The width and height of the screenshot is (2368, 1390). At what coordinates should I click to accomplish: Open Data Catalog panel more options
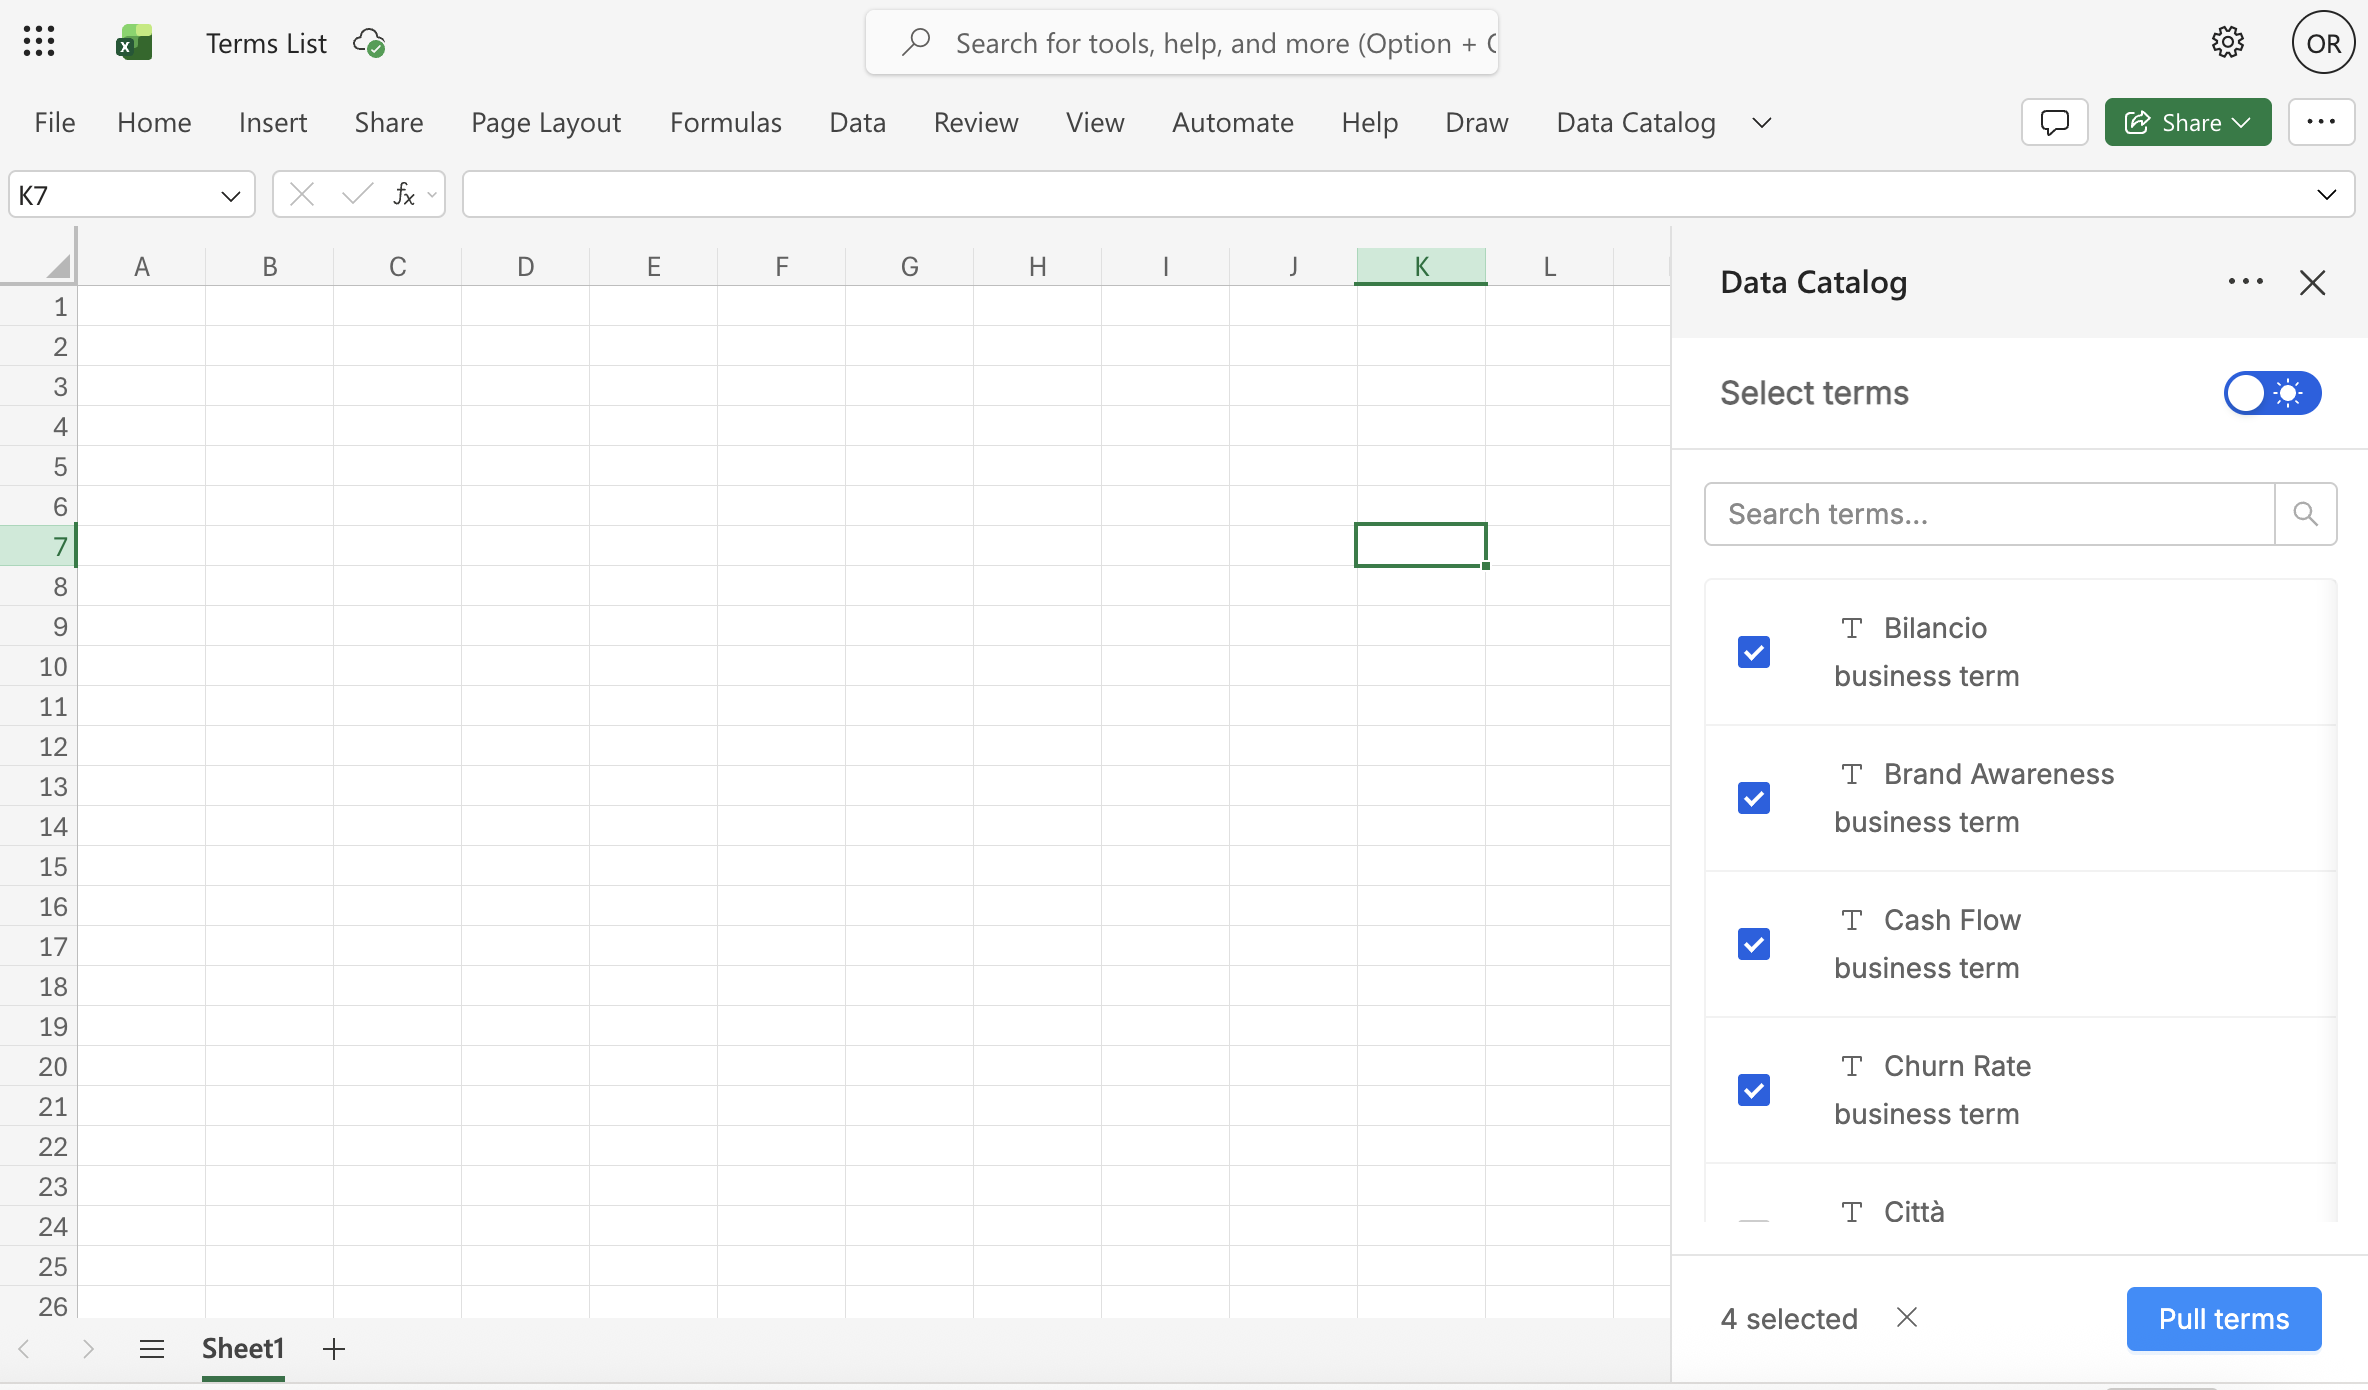pos(2245,282)
